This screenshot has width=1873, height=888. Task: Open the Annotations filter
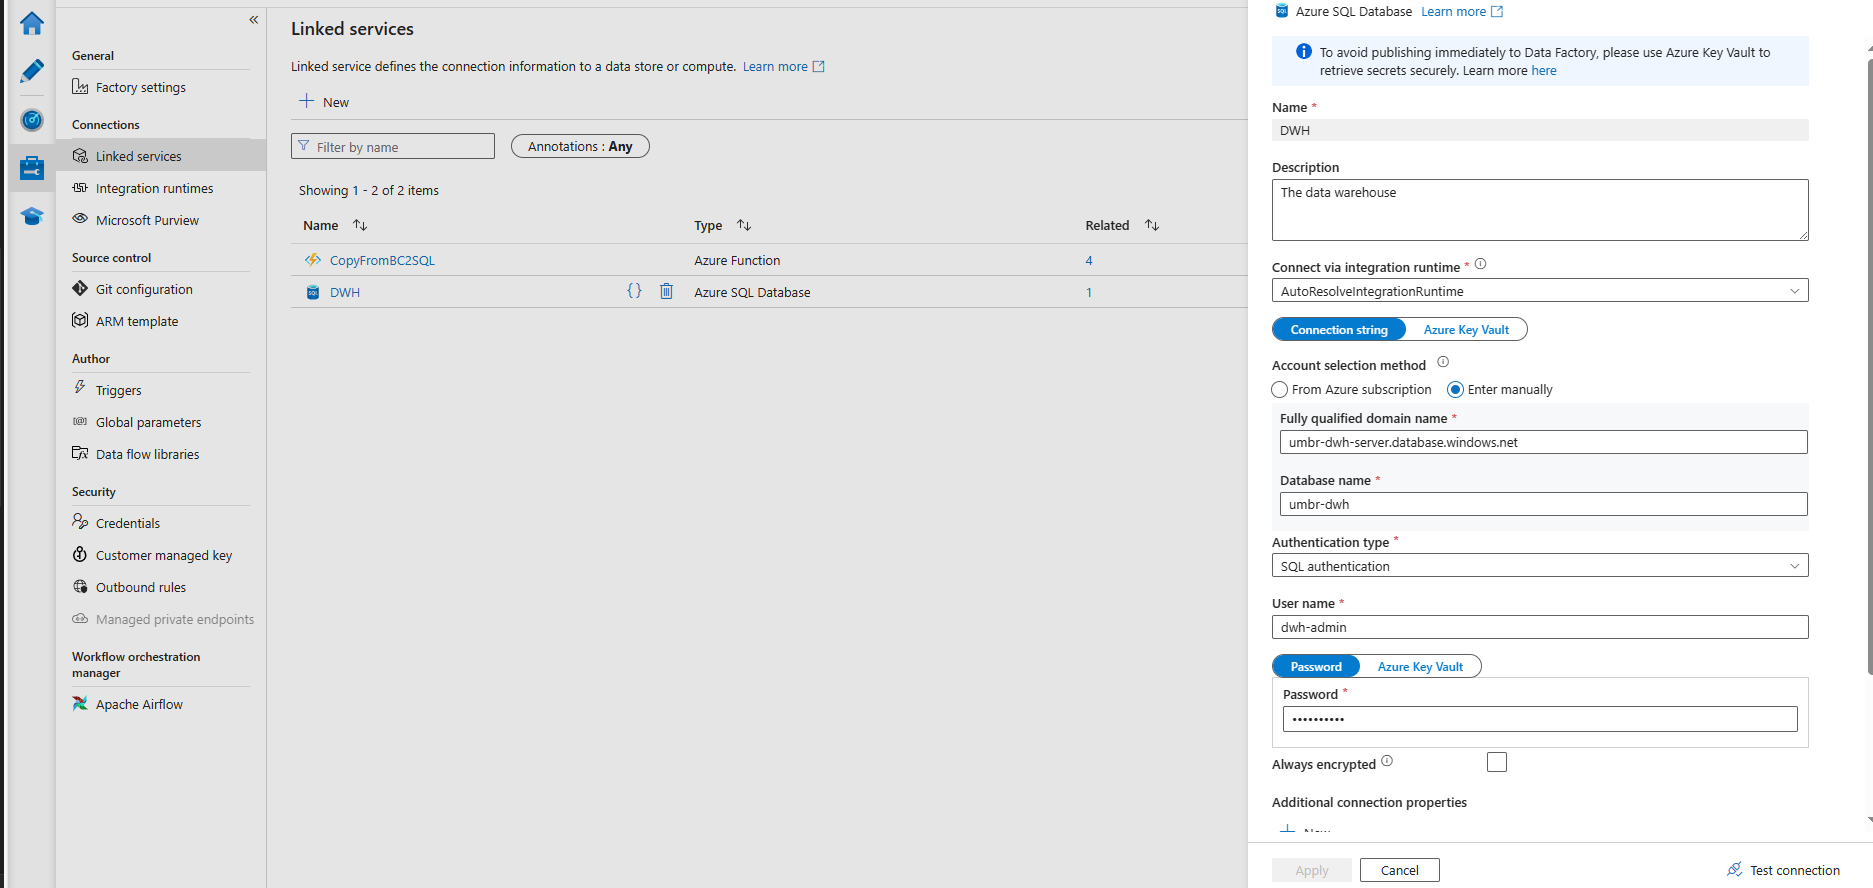(x=580, y=147)
